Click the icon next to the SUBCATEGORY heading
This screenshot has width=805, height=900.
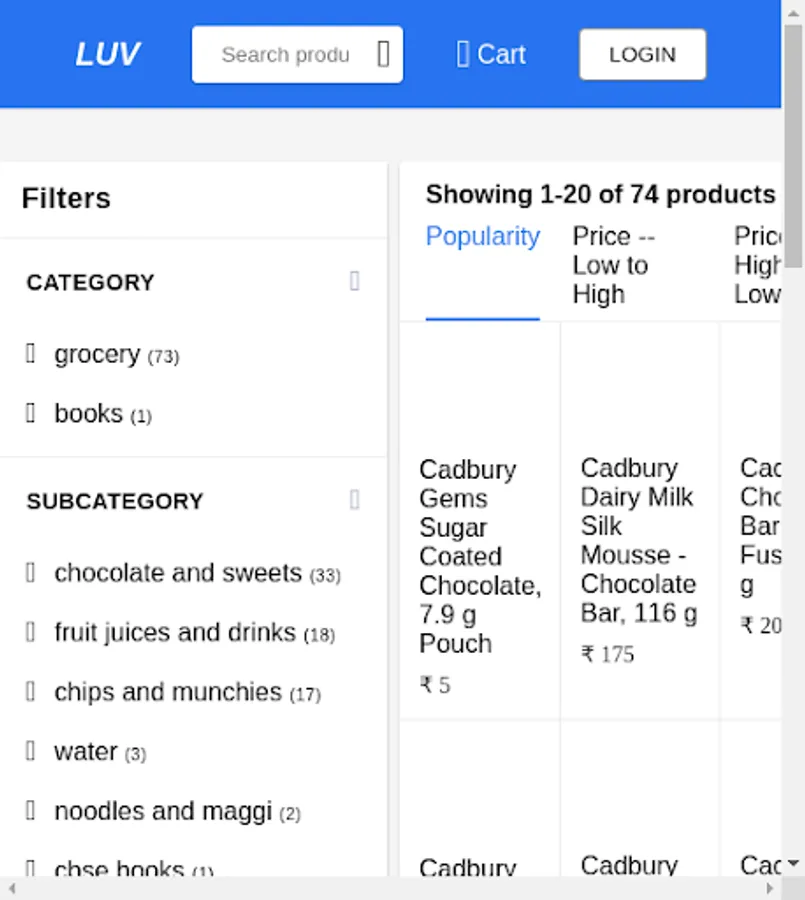pos(354,500)
